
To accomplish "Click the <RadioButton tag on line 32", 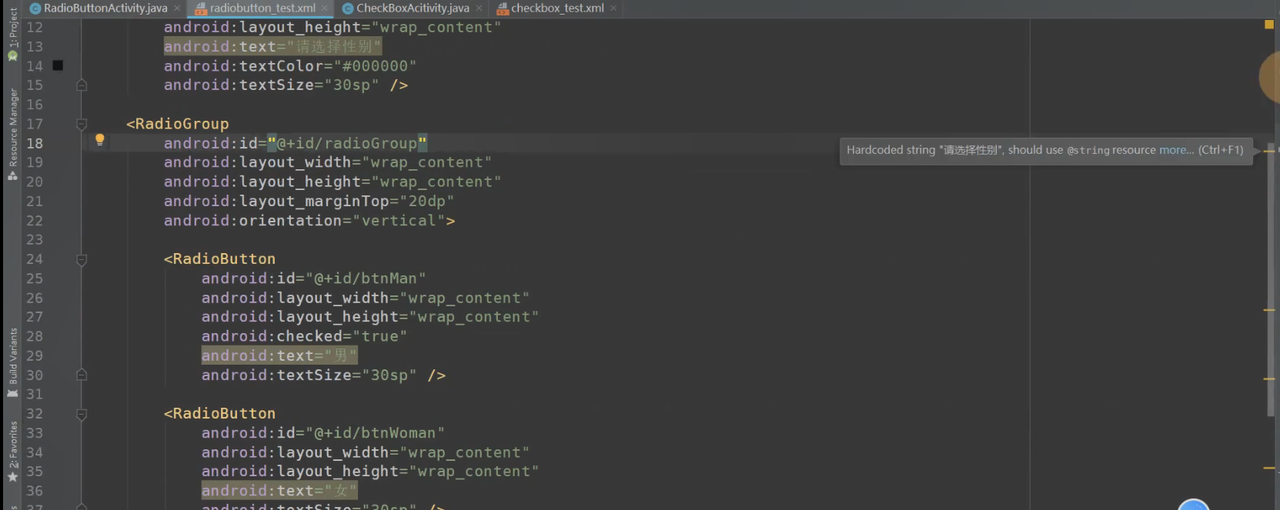I will click(219, 414).
